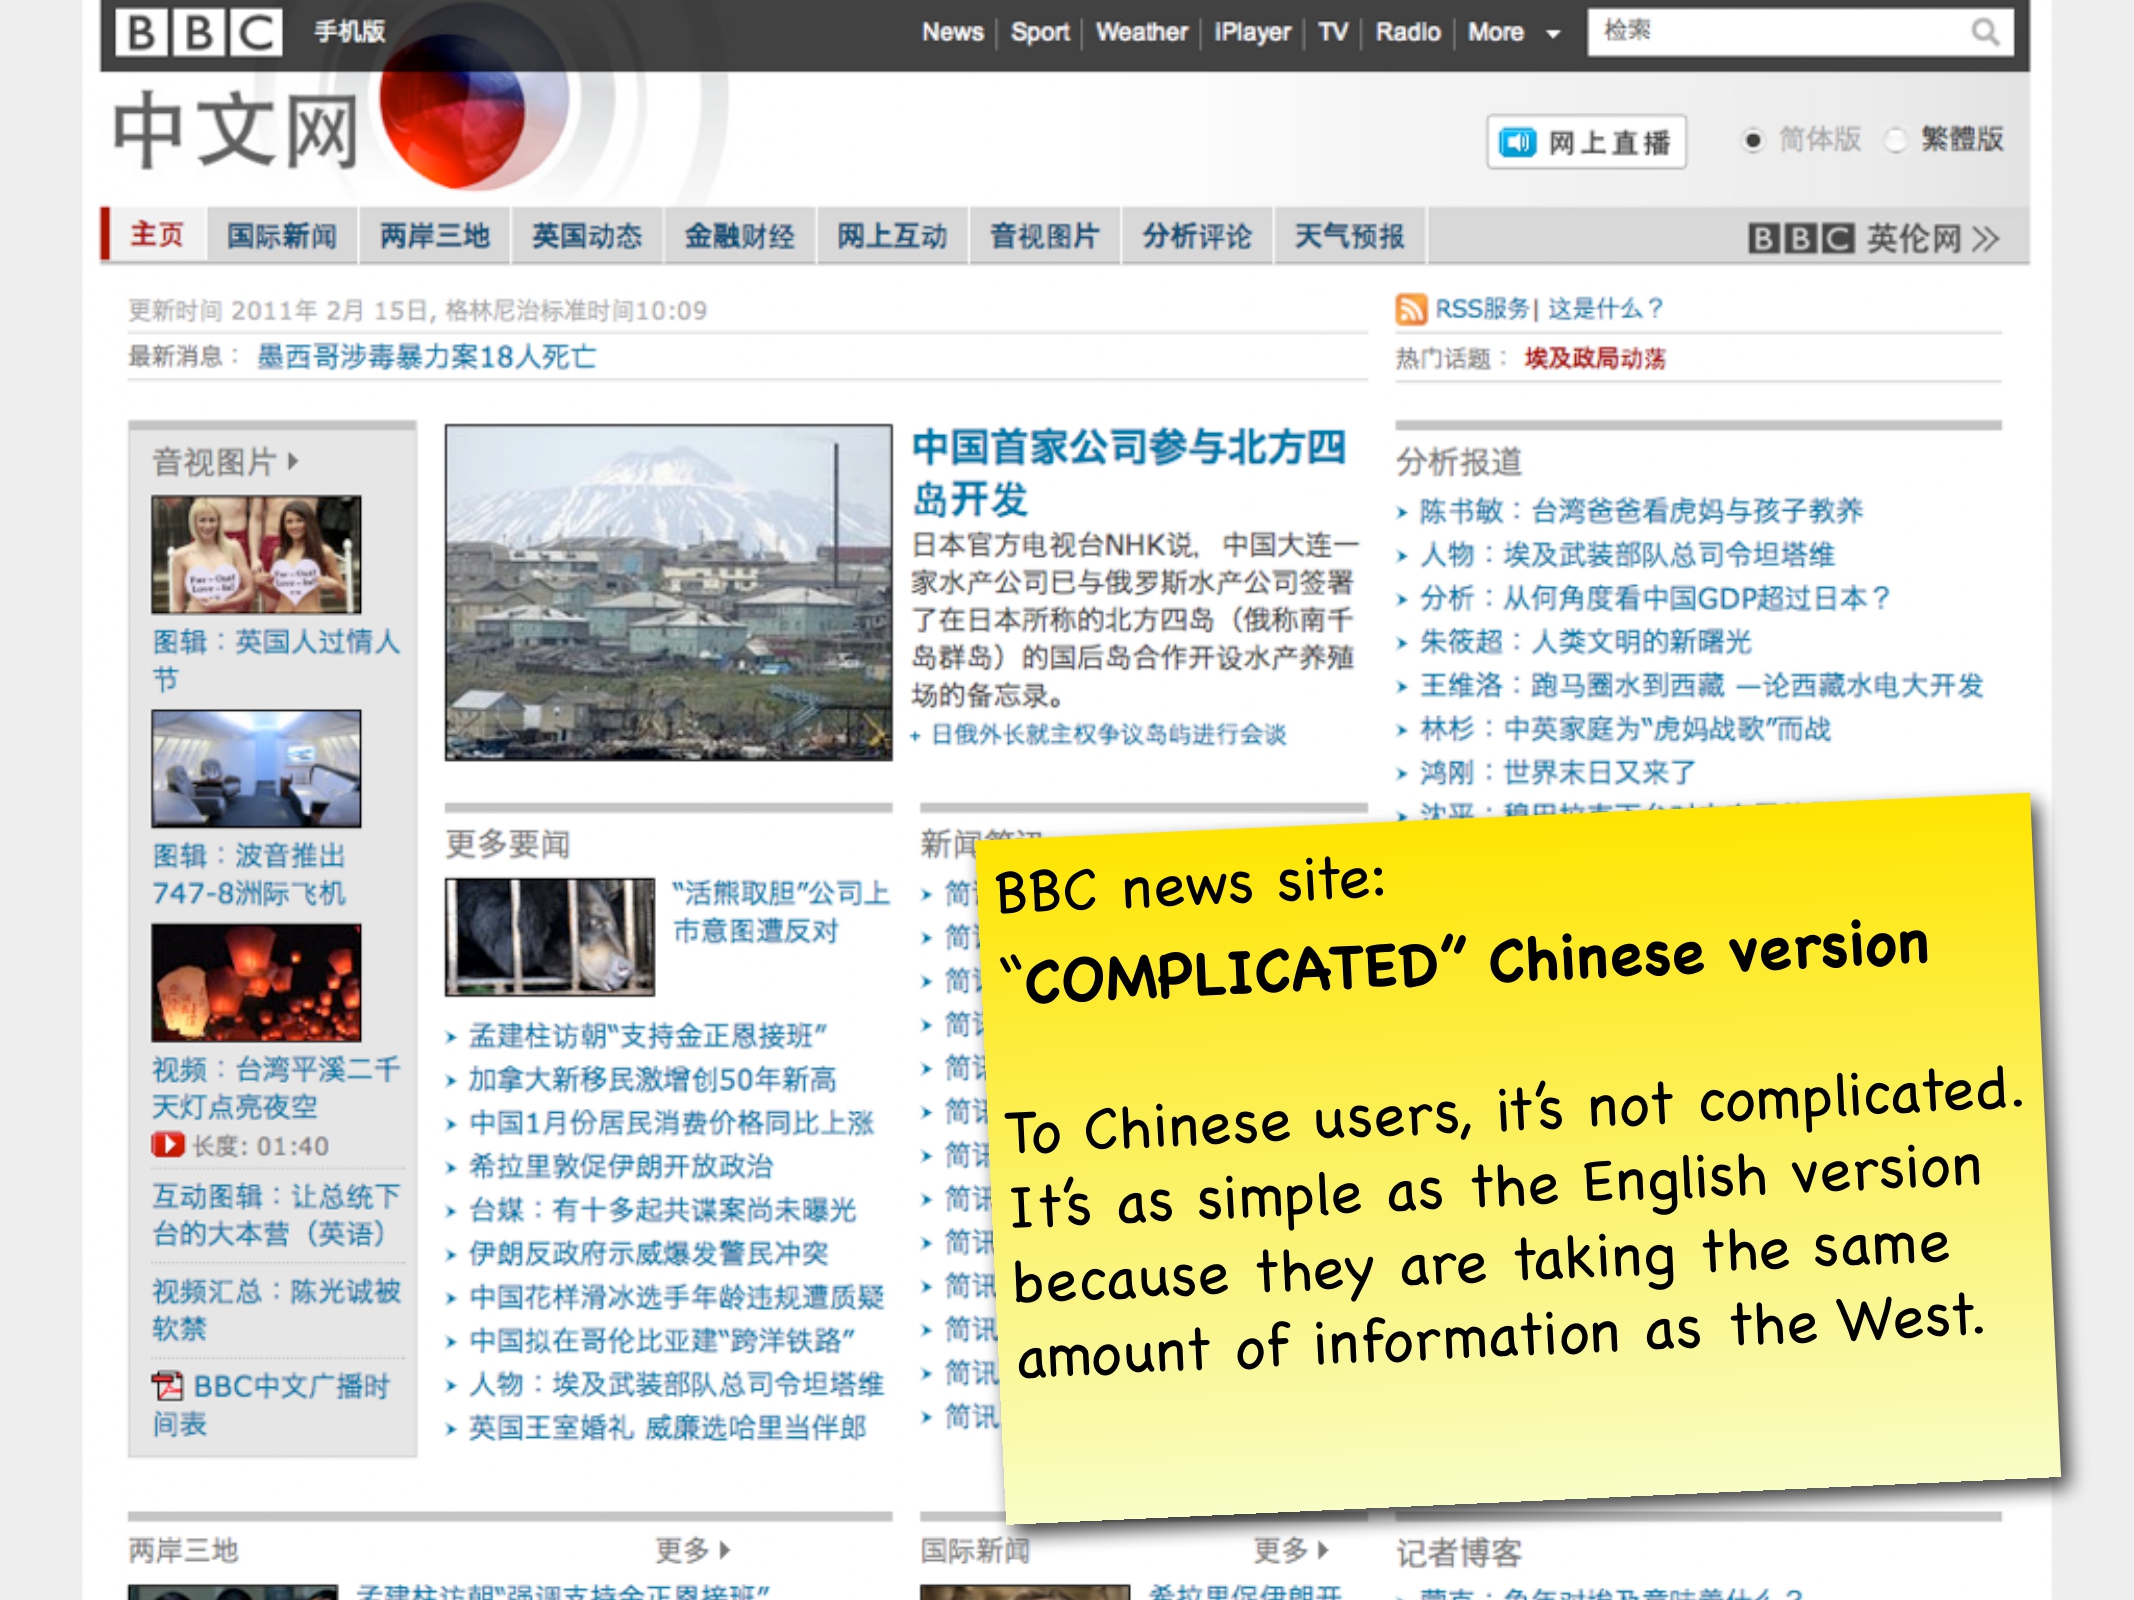Click the RSS feed orange icon
Image resolution: width=2134 pixels, height=1600 pixels.
[1410, 309]
